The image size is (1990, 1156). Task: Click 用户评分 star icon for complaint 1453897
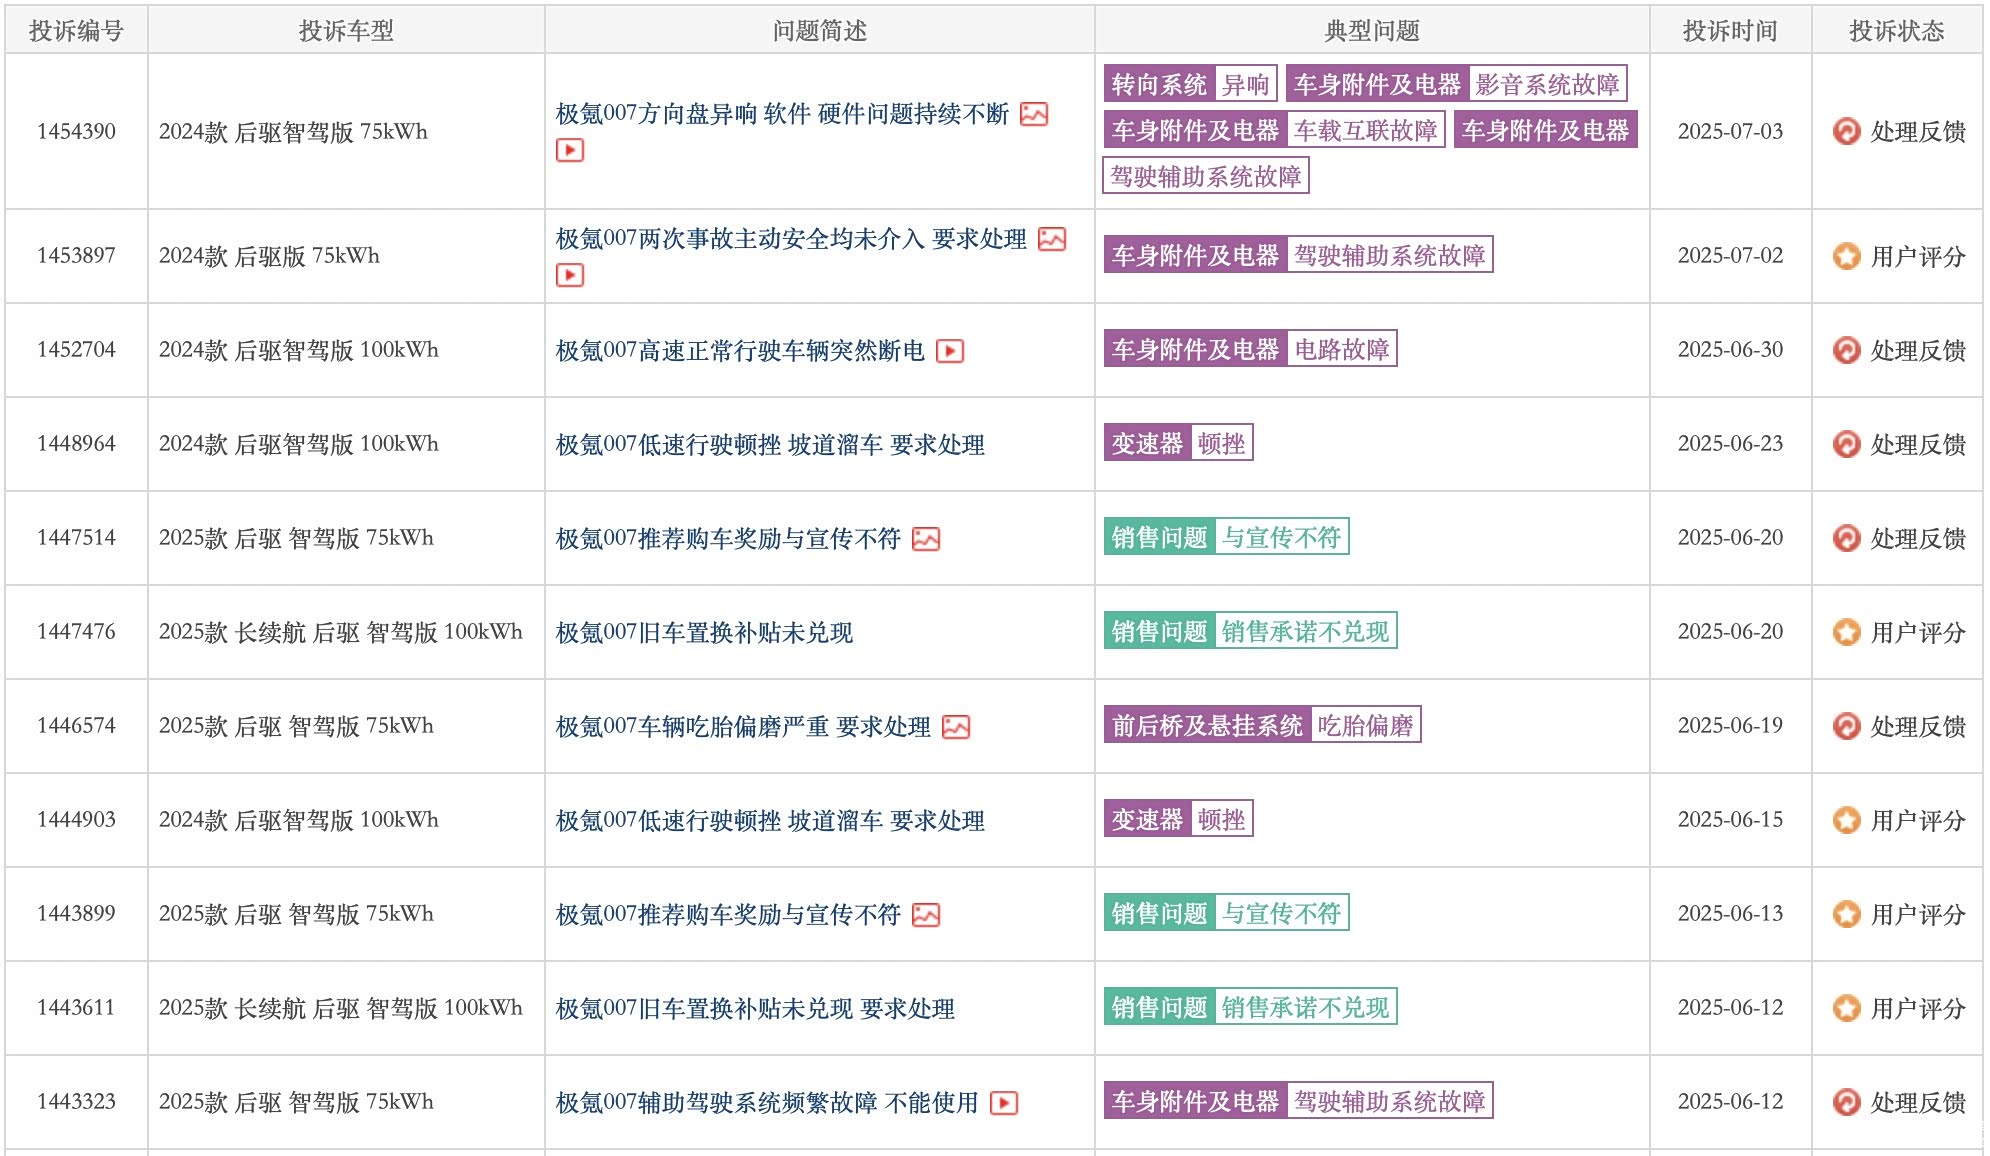tap(1846, 256)
